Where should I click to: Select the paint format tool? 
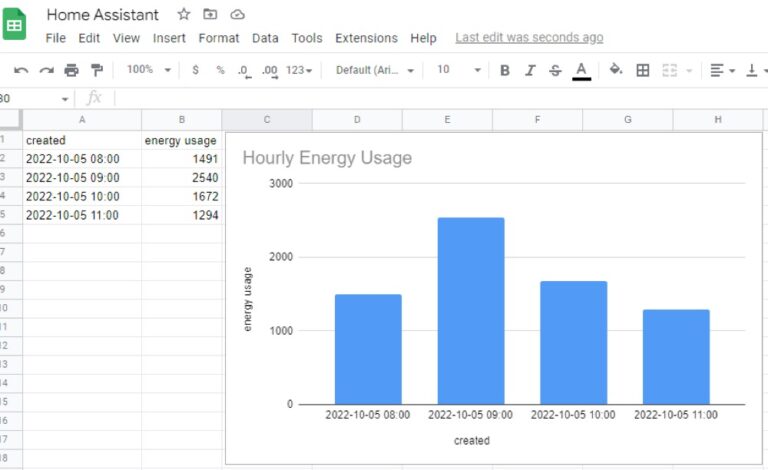point(97,70)
